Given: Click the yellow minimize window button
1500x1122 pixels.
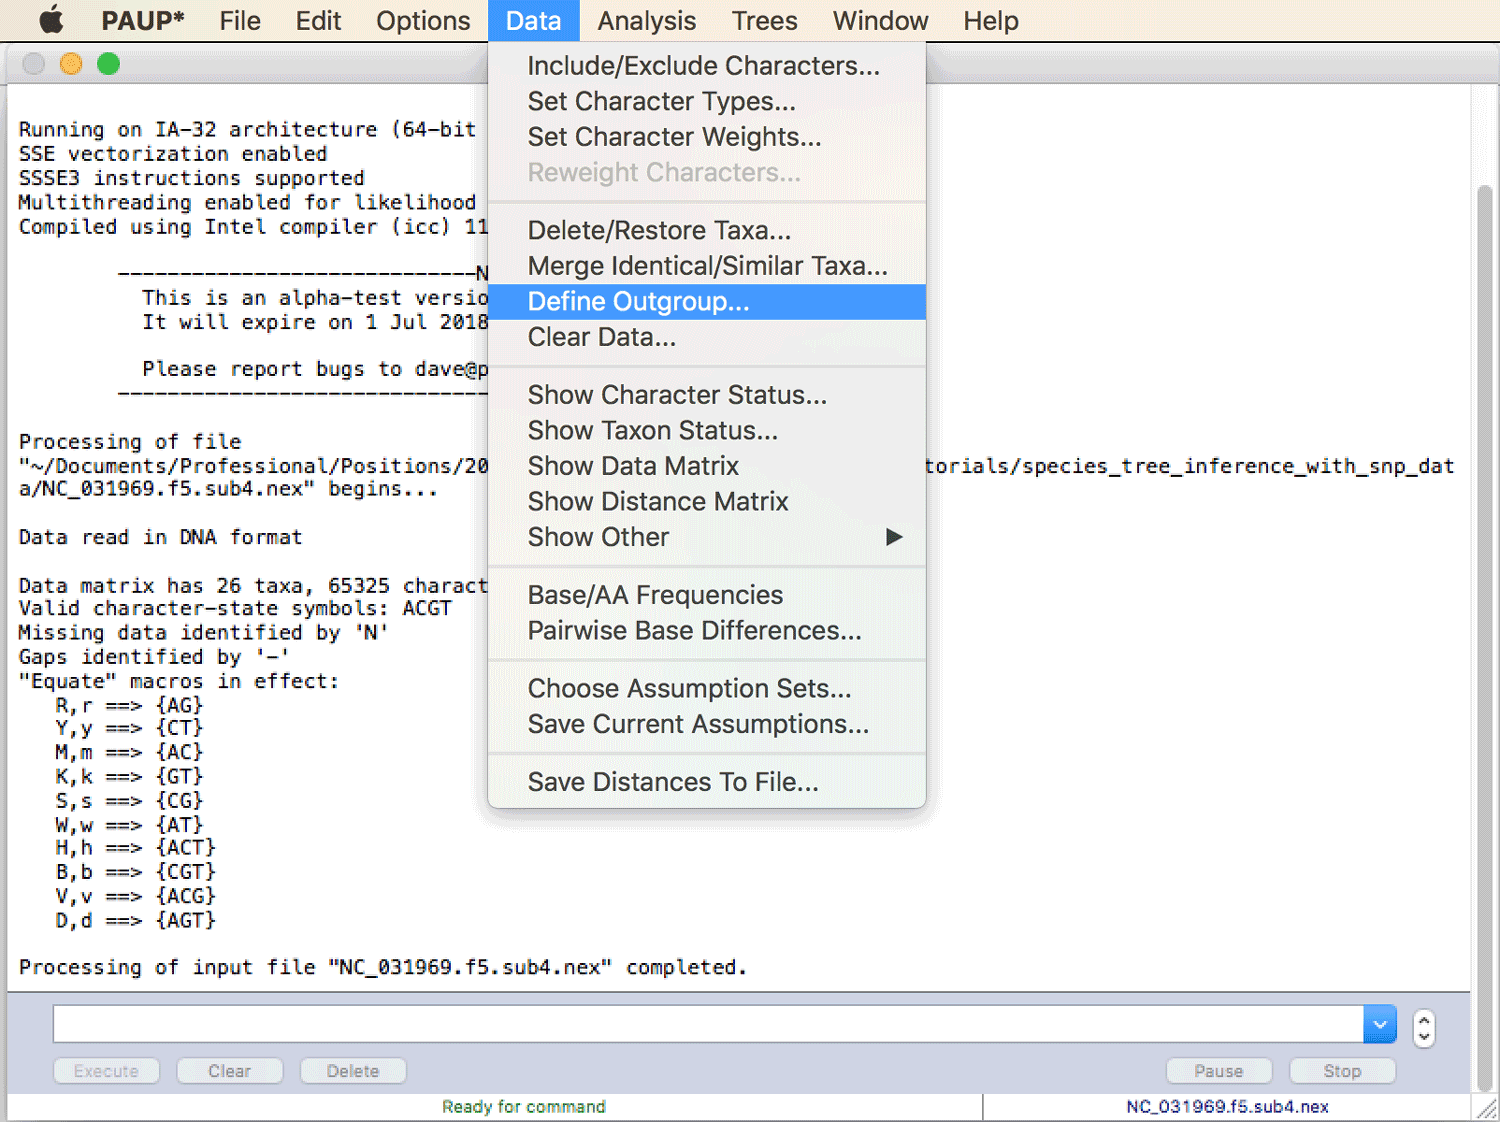Looking at the screenshot, I should click(71, 64).
